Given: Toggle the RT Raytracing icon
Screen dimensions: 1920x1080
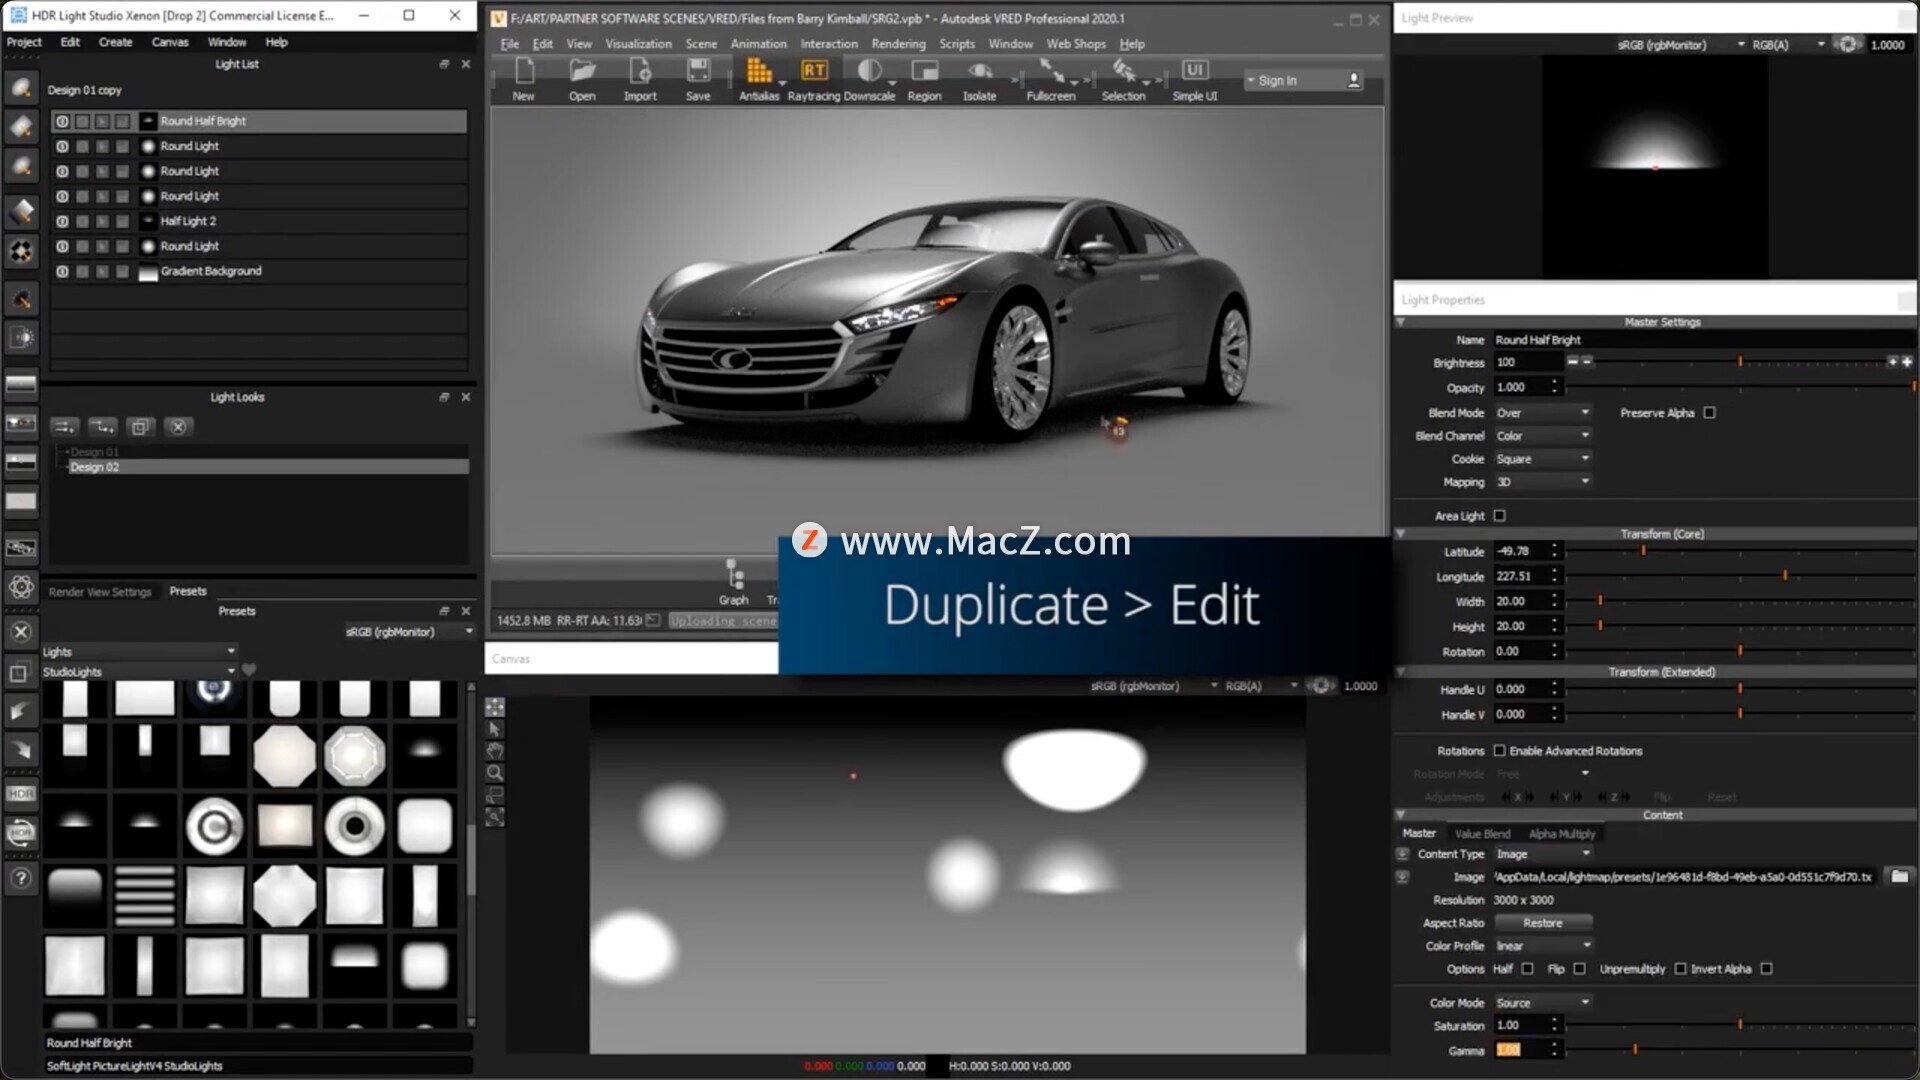Looking at the screenshot, I should [814, 71].
